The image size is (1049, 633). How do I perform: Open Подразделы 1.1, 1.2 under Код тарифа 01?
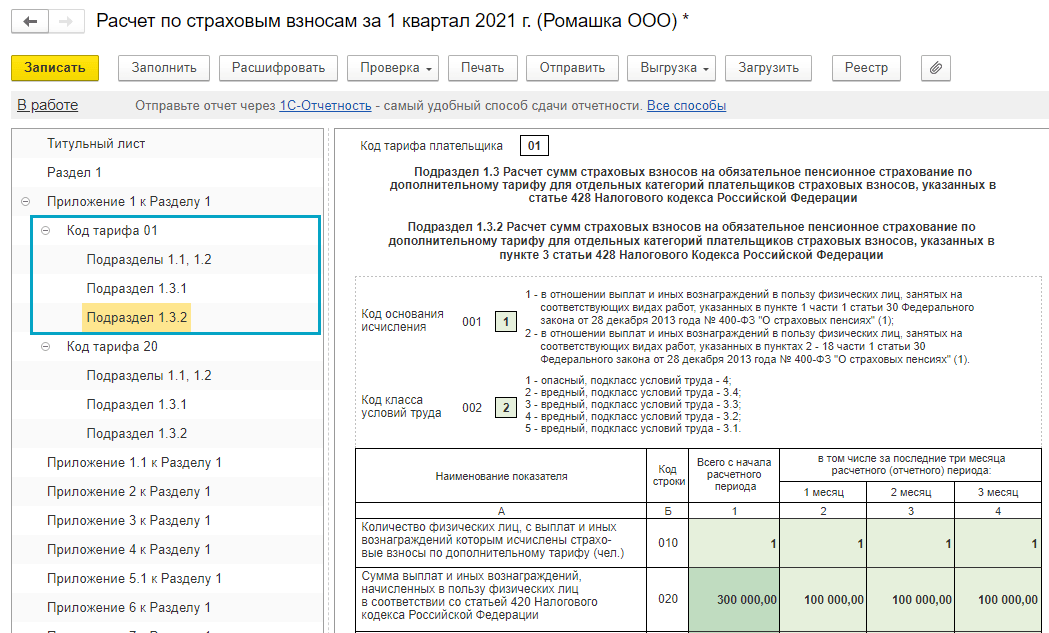point(149,260)
